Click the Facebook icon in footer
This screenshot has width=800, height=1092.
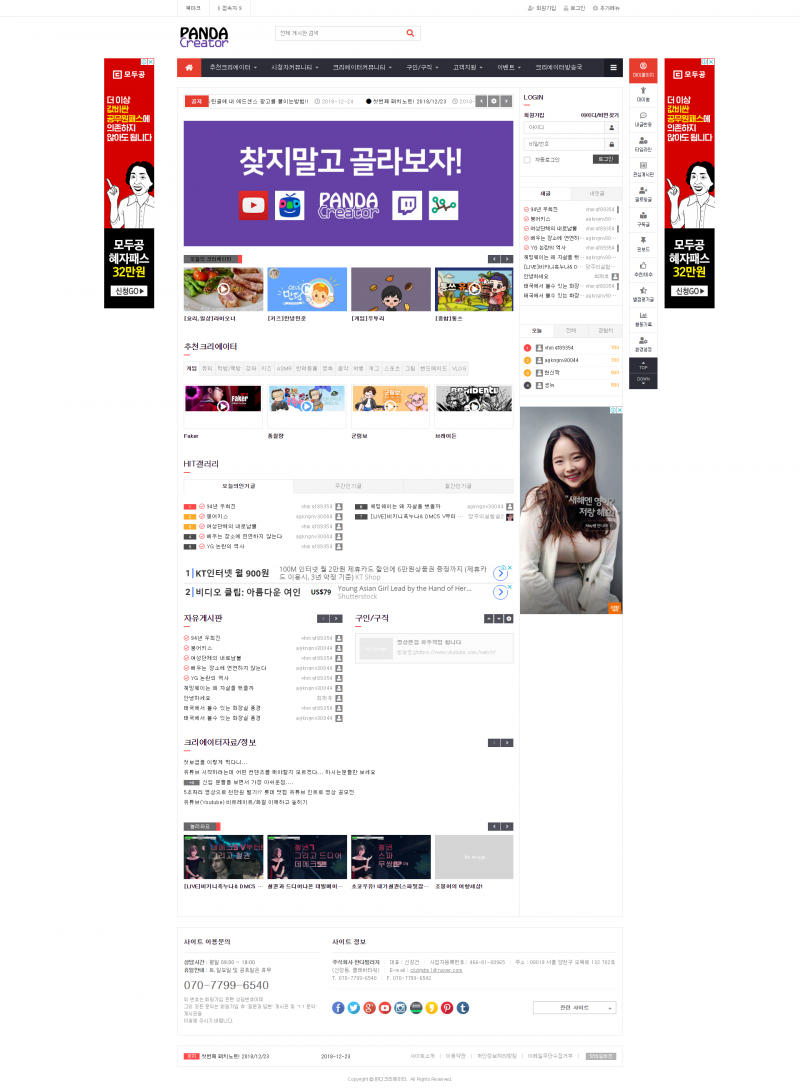[x=338, y=1008]
